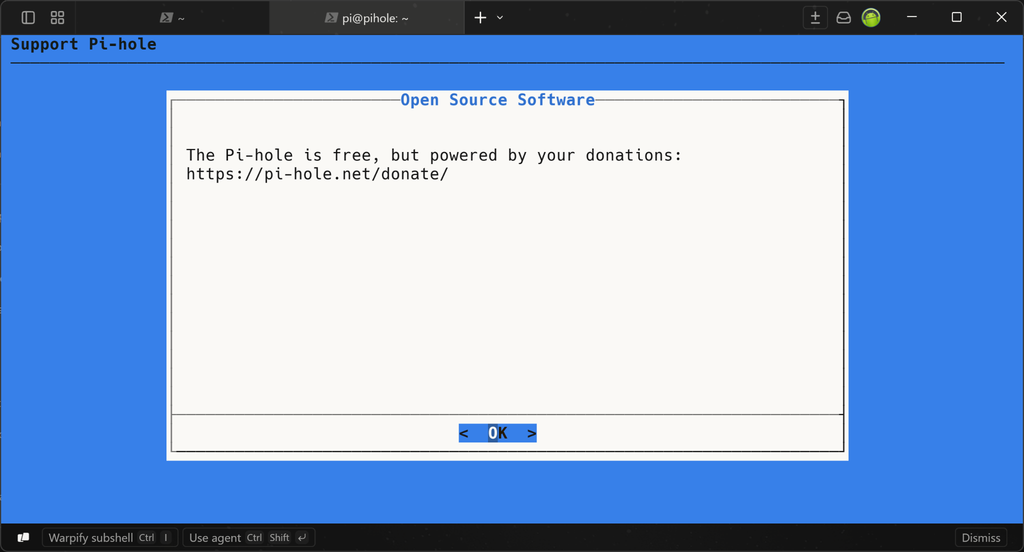
Task: Dismiss the bottom banner
Action: (x=981, y=538)
